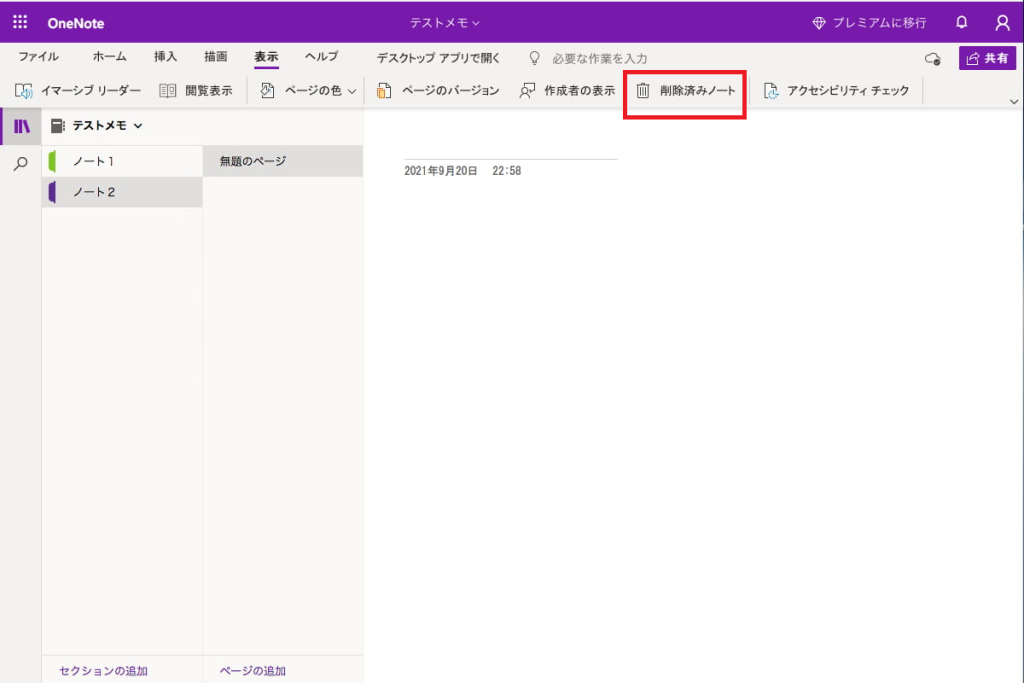Switch to the 描画 tab
The image size is (1024, 683).
coord(216,57)
